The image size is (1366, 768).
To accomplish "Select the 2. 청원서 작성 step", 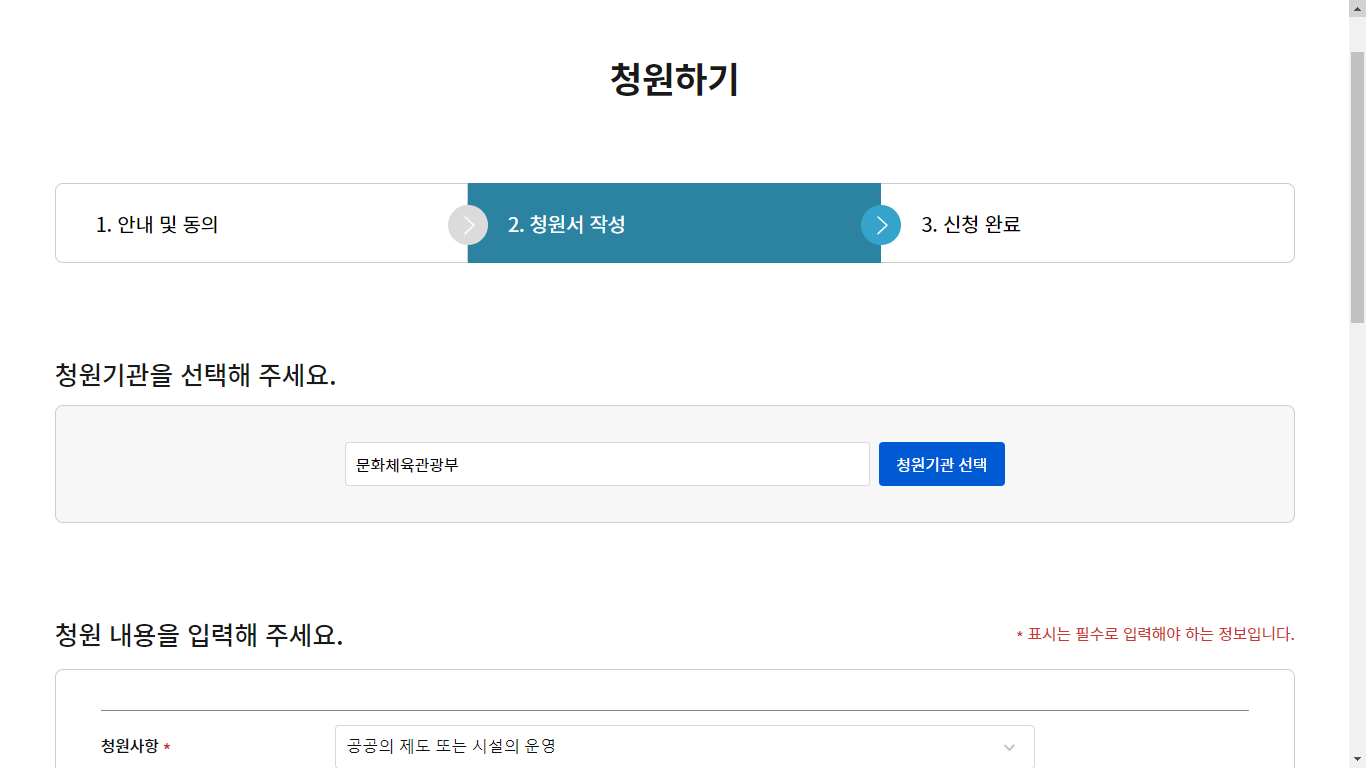I will tap(566, 225).
